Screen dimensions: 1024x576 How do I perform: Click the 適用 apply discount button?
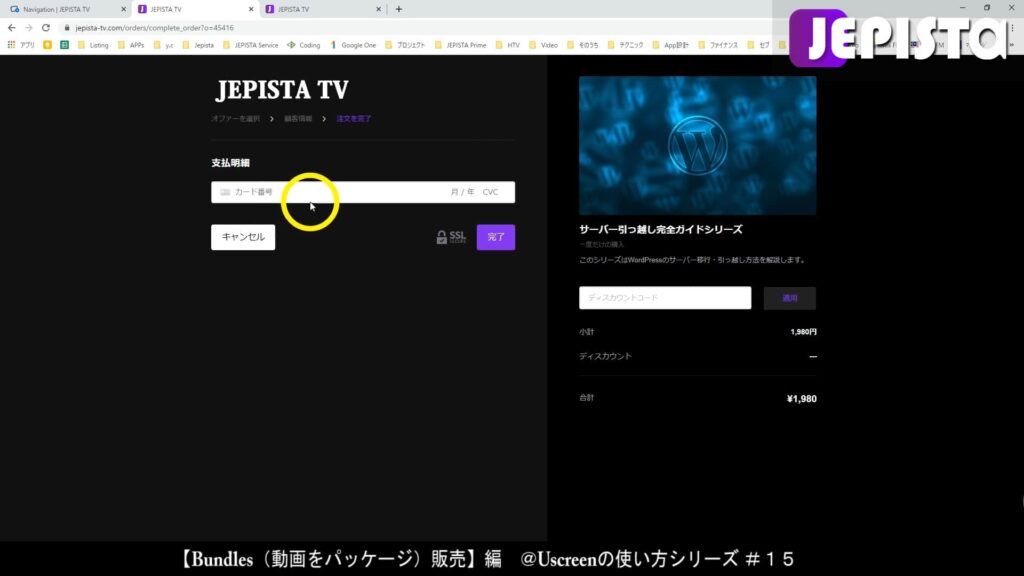[790, 298]
